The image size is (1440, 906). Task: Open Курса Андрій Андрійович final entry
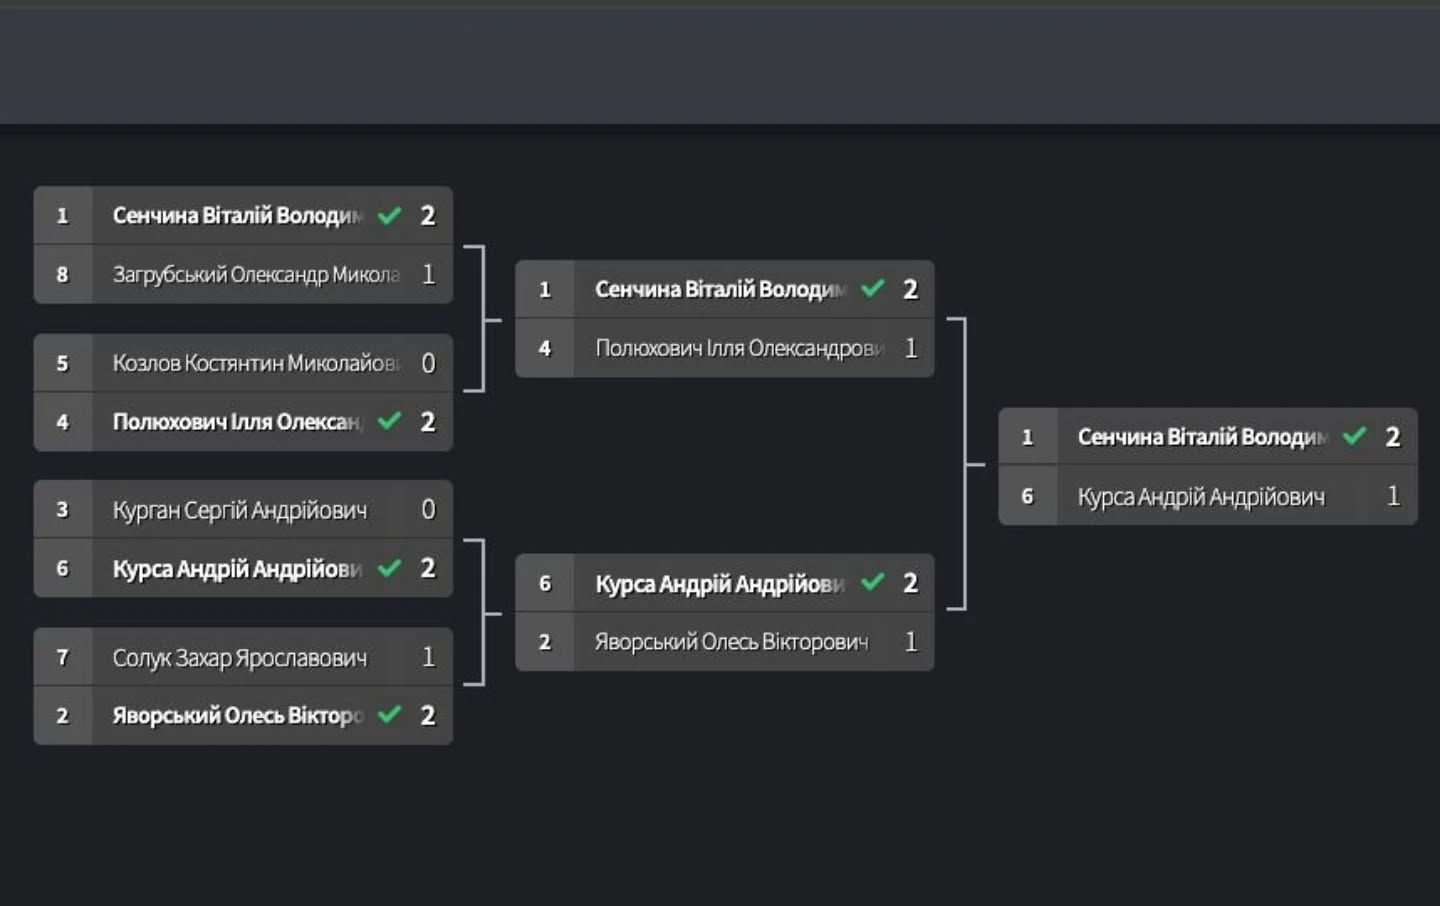1208,496
